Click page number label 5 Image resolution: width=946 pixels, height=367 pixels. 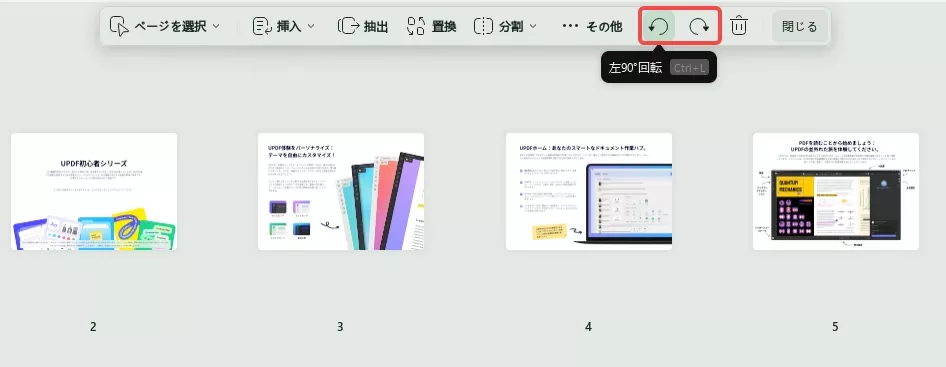pos(835,327)
